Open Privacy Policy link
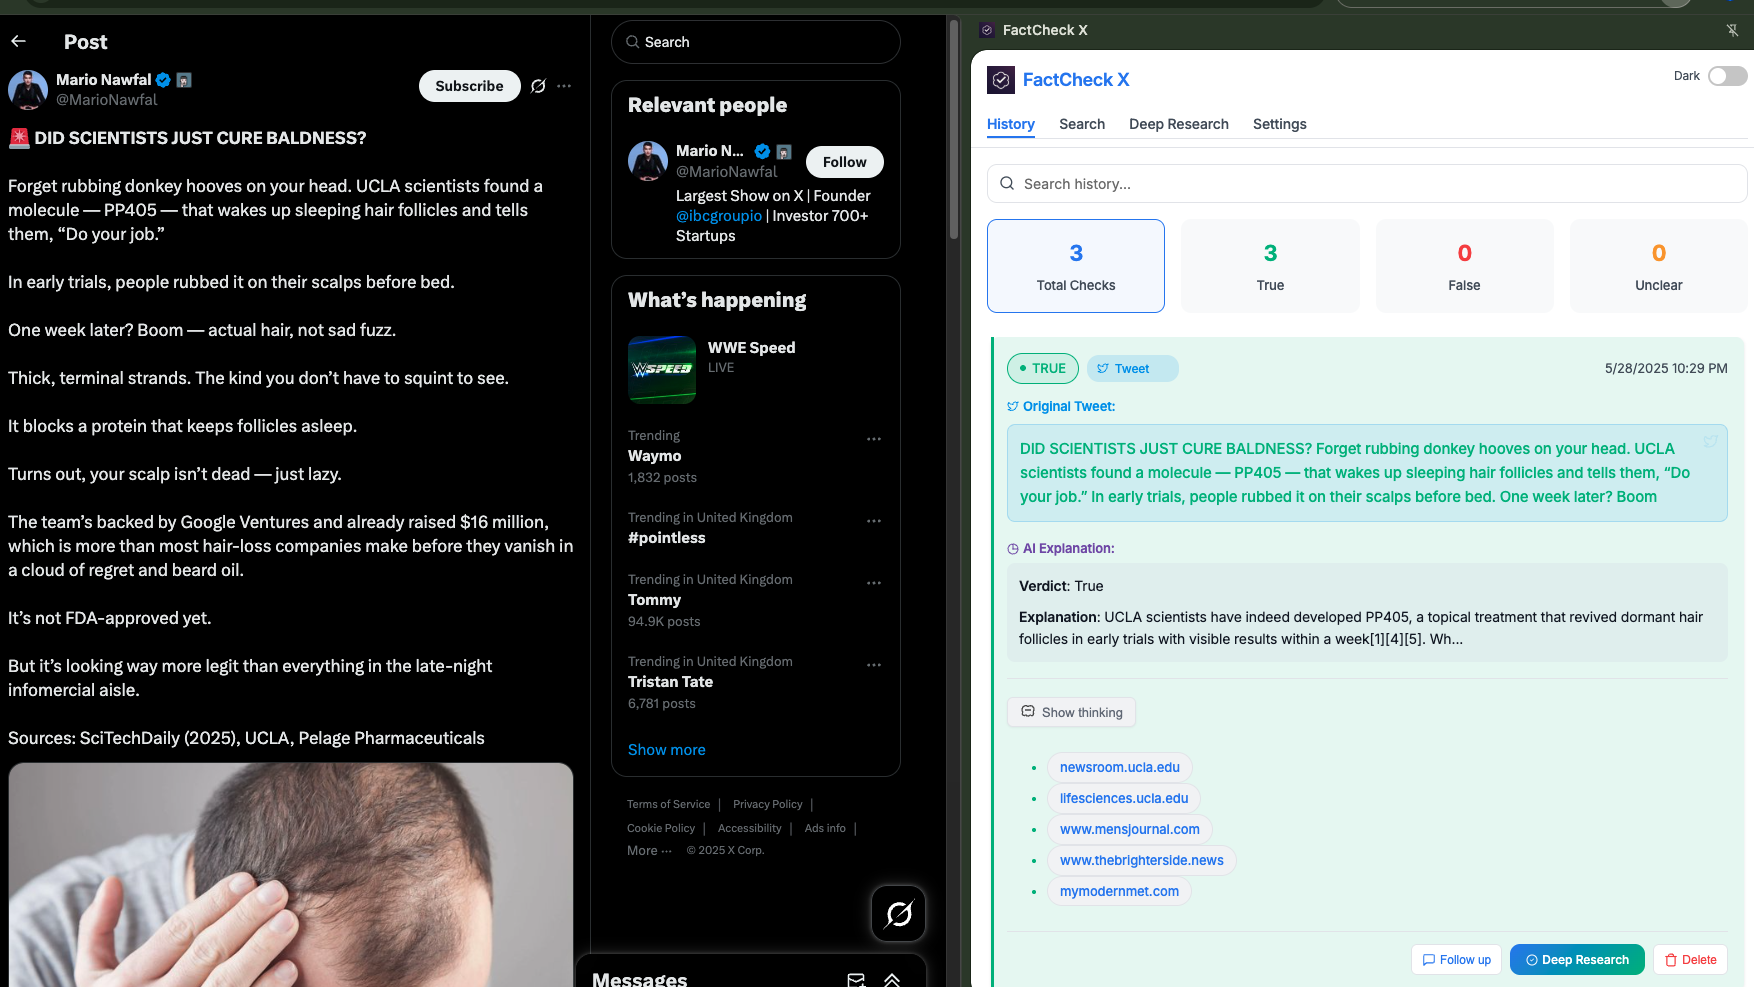The height and width of the screenshot is (987, 1754). [768, 804]
